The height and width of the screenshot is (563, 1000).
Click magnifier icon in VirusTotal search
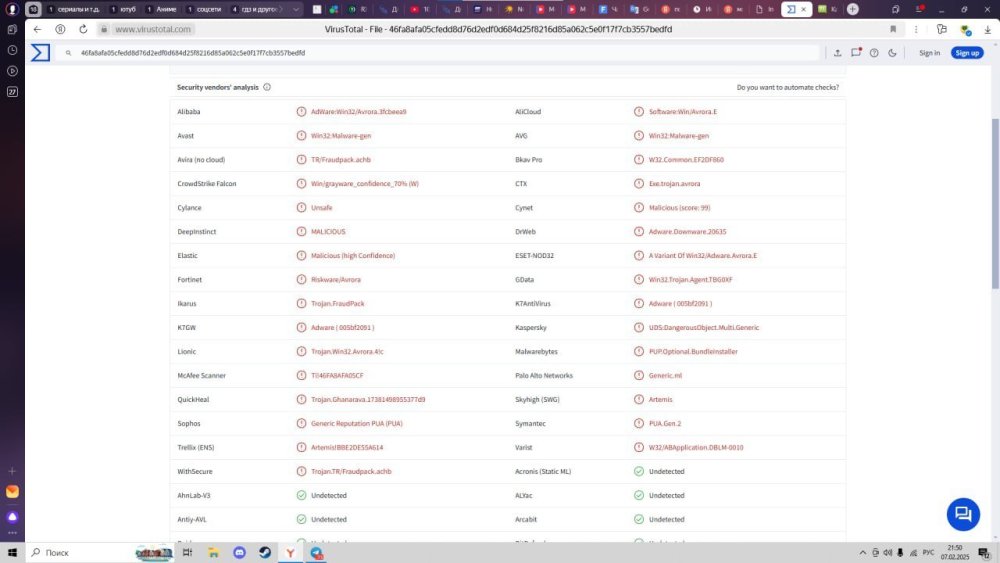[68, 53]
